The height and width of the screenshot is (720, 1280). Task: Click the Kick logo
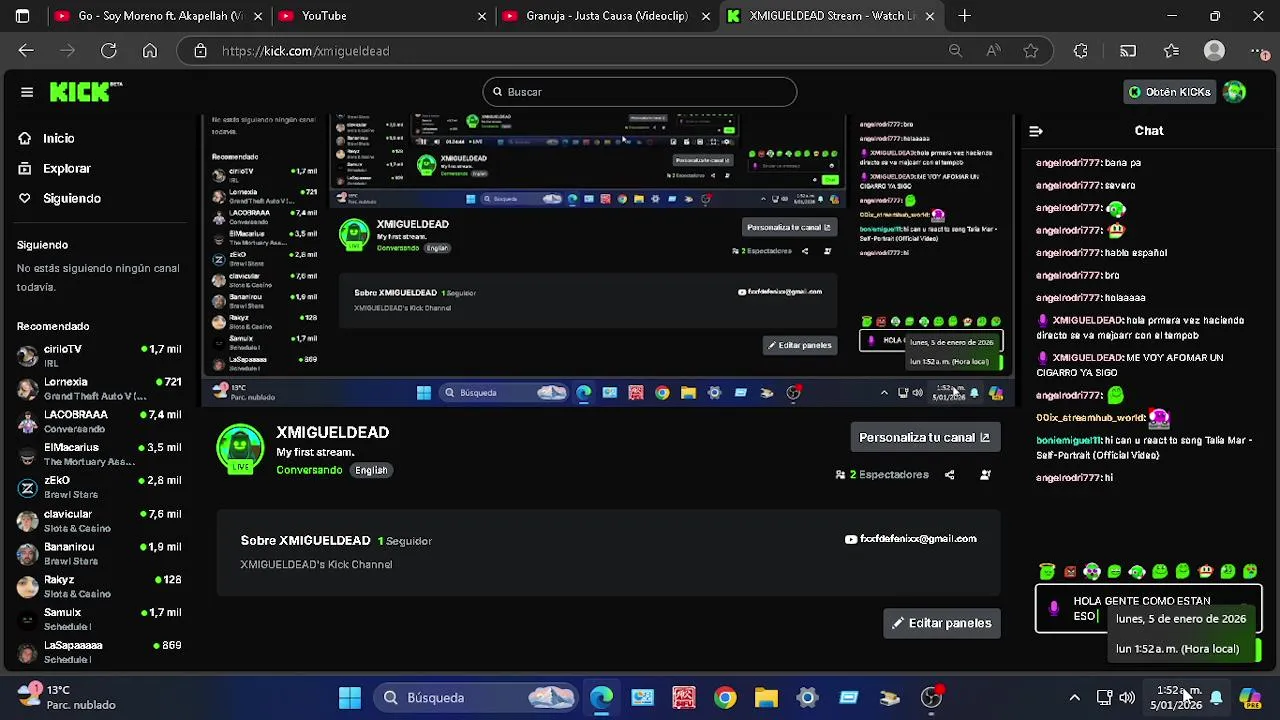pyautogui.click(x=86, y=91)
